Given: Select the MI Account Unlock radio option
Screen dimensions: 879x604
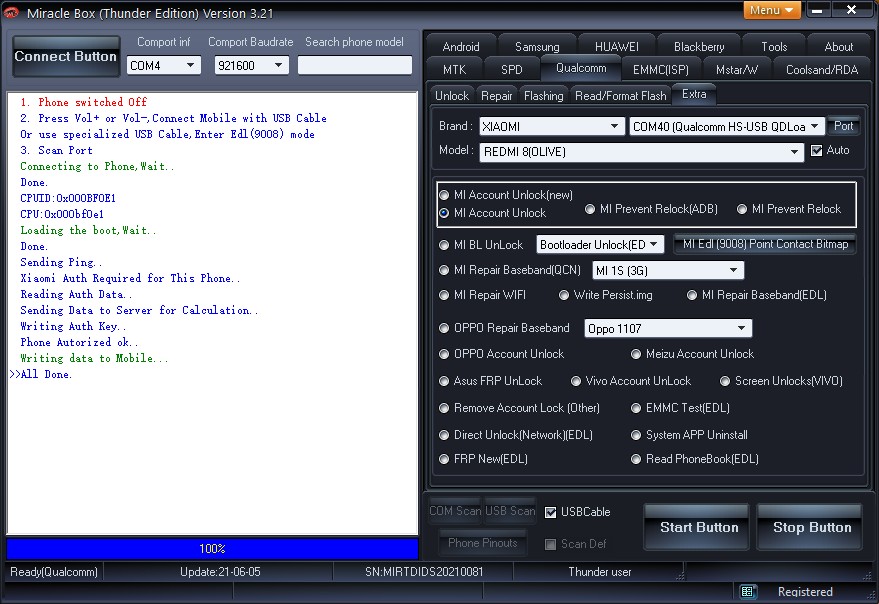Looking at the screenshot, I should coord(444,213).
